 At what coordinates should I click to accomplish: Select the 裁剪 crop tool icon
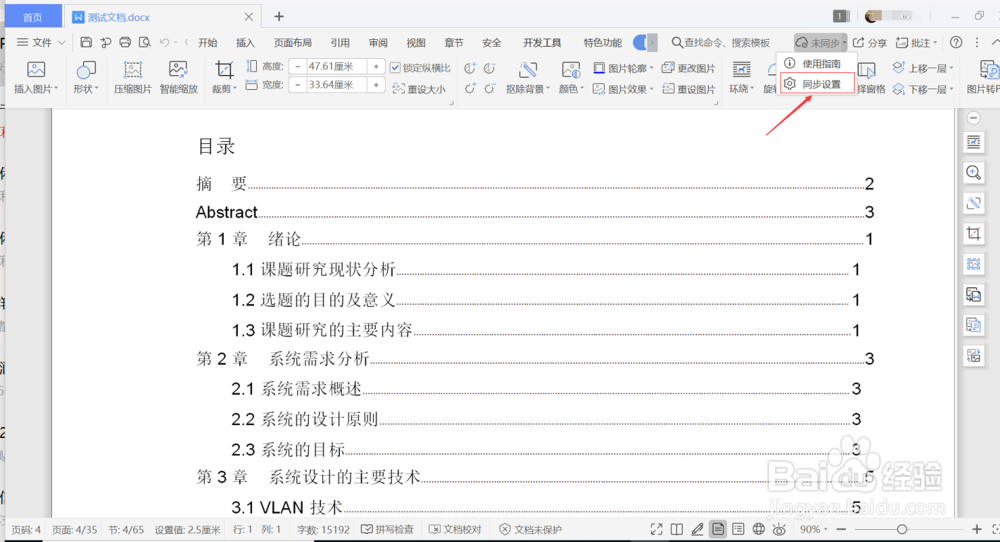[224, 70]
